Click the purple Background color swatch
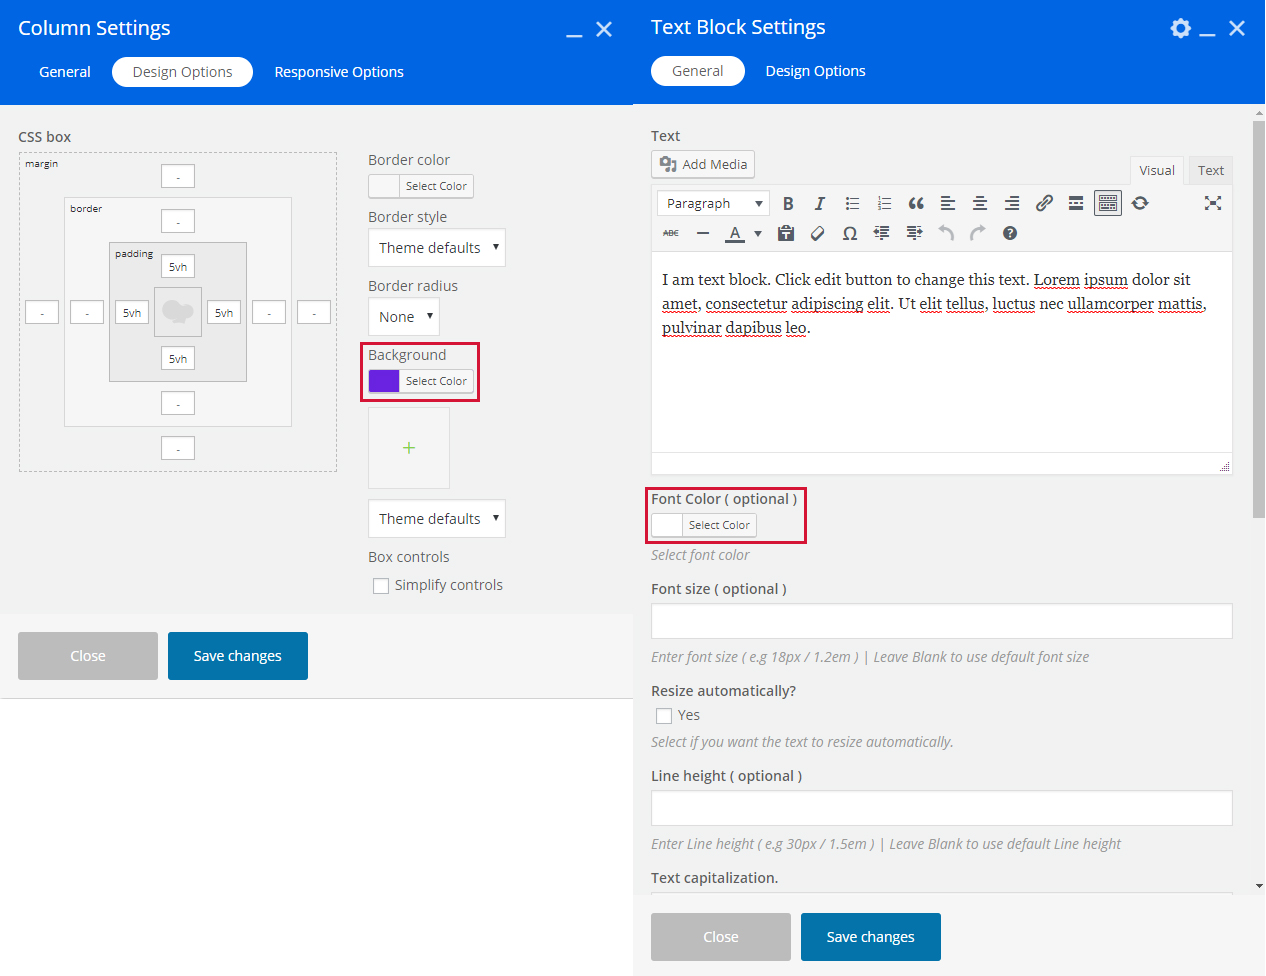This screenshot has width=1266, height=976. tap(384, 381)
